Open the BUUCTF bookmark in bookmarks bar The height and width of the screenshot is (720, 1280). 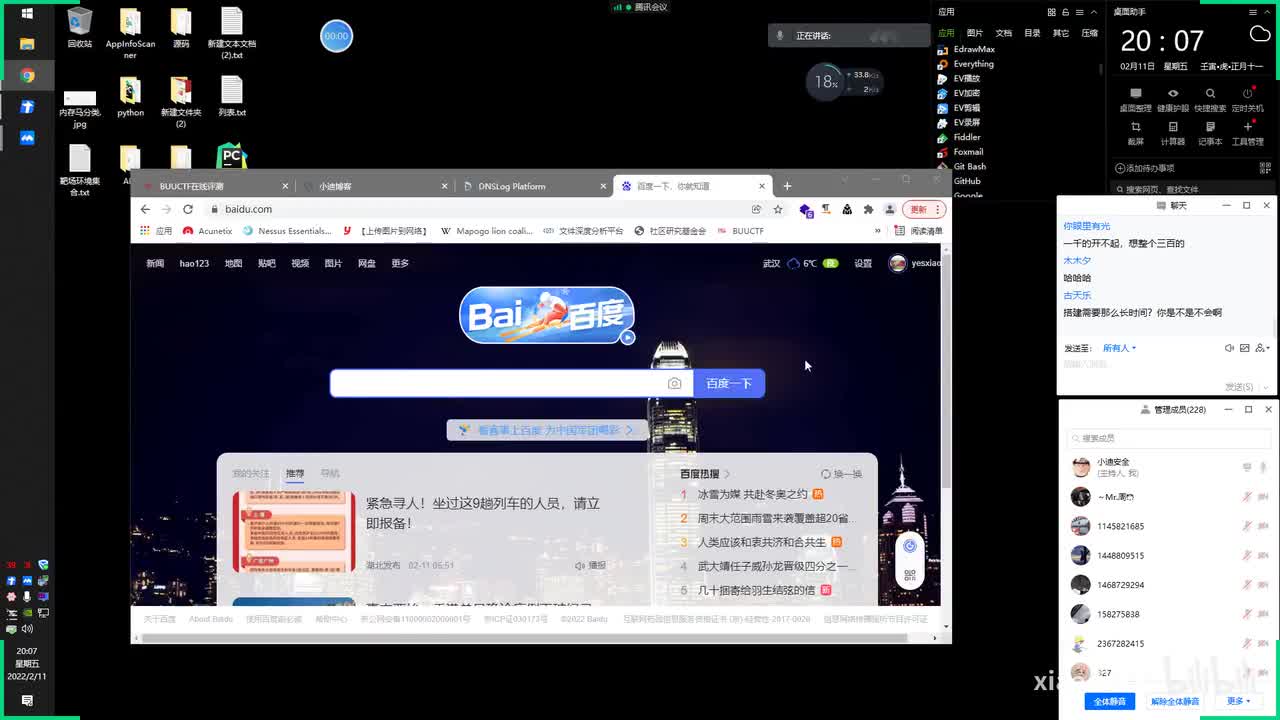[741, 231]
